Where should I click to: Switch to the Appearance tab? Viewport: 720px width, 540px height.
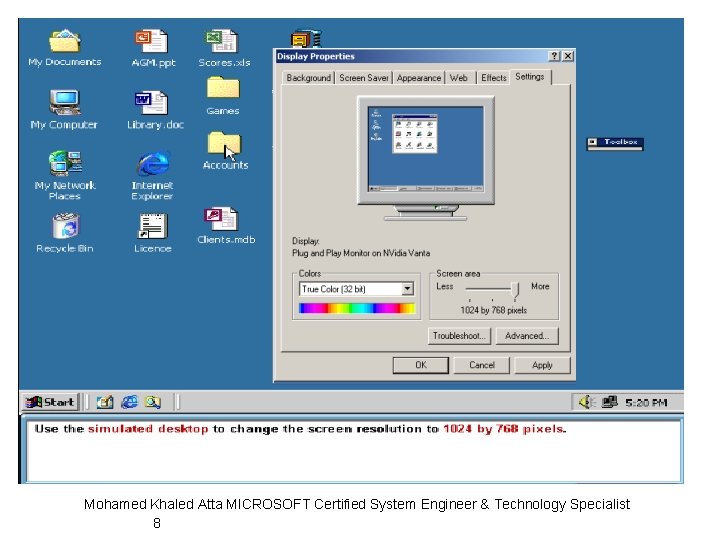[x=419, y=78]
